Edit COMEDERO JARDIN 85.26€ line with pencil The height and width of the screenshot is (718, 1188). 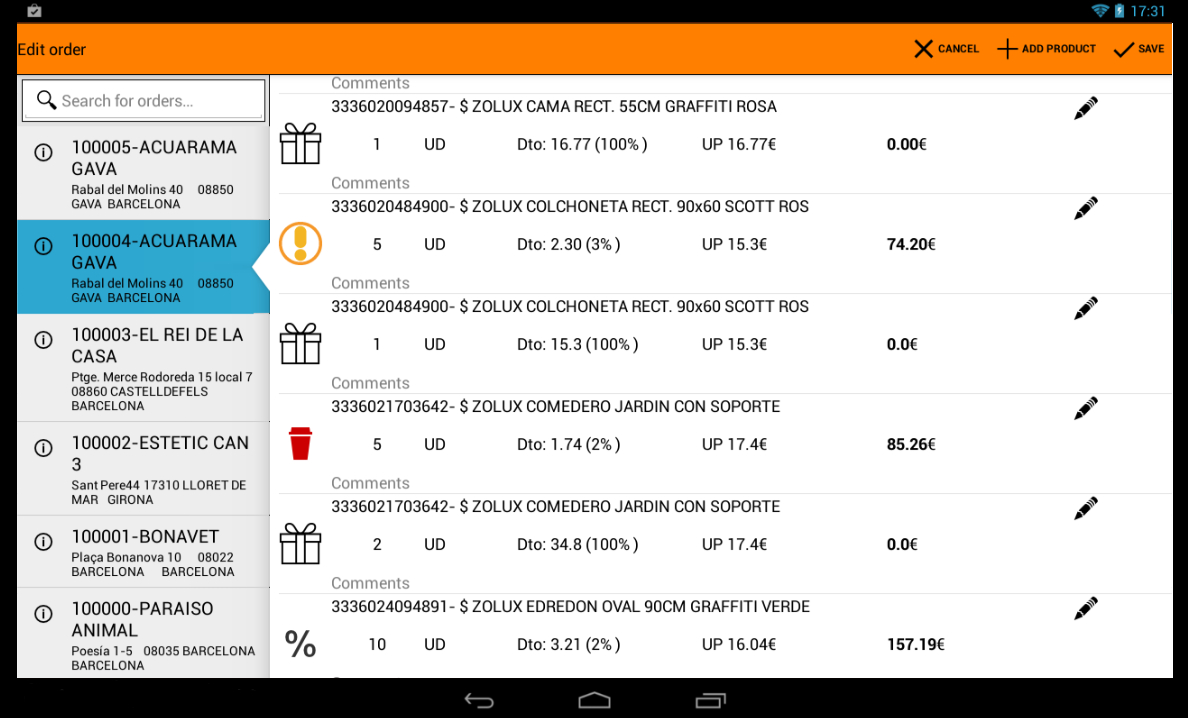[1086, 408]
